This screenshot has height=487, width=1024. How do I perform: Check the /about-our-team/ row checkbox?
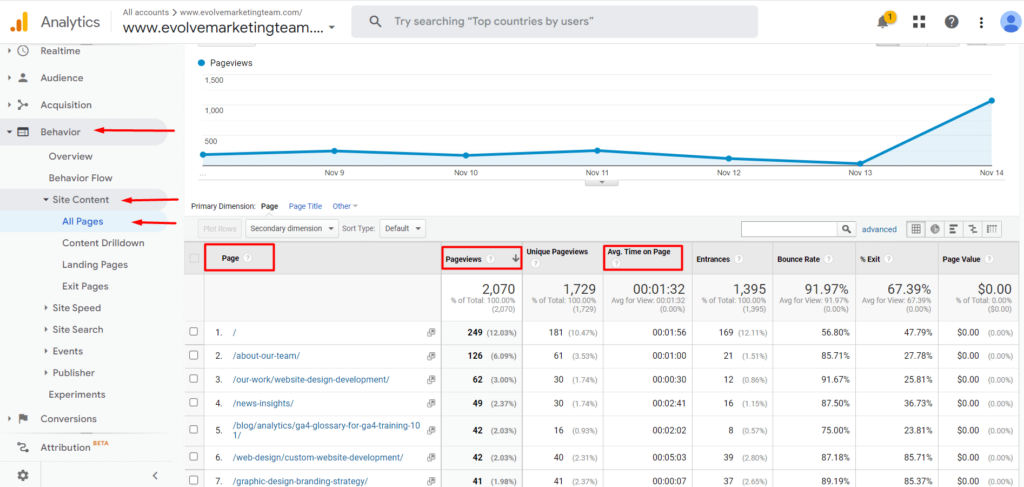point(194,355)
